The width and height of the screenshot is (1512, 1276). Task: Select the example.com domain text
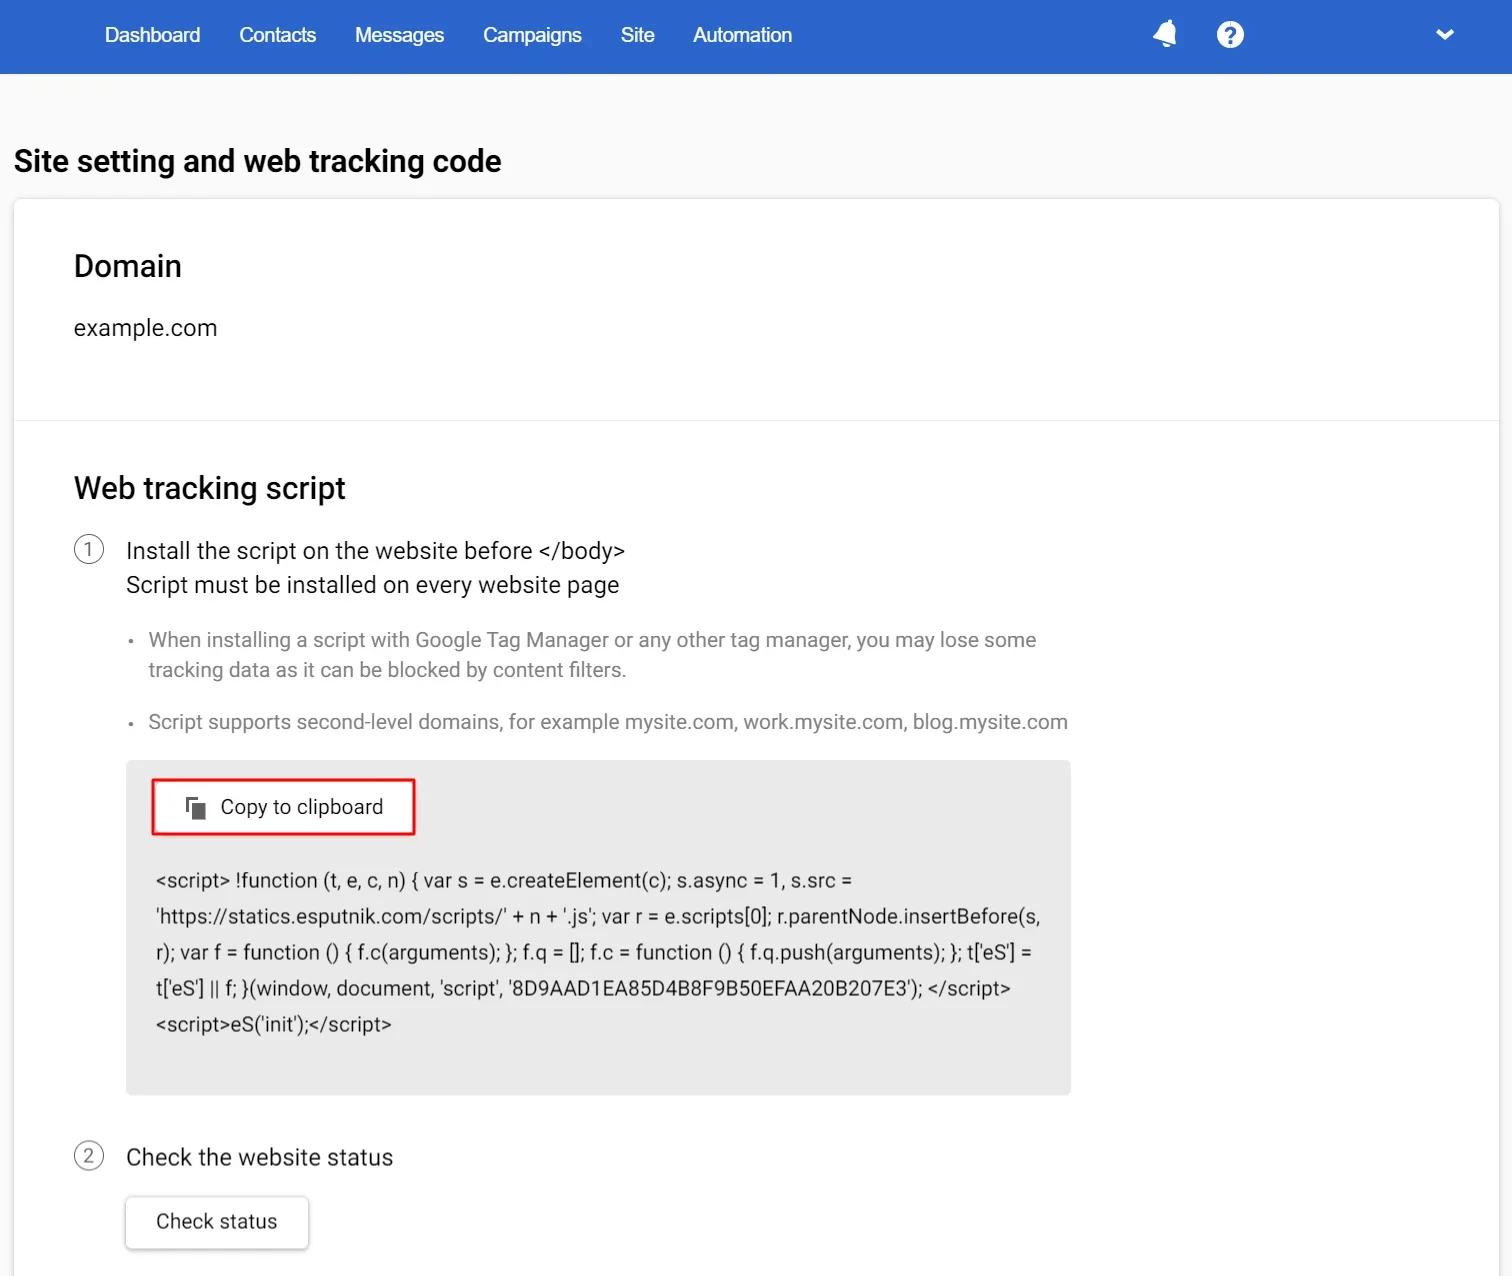(145, 328)
